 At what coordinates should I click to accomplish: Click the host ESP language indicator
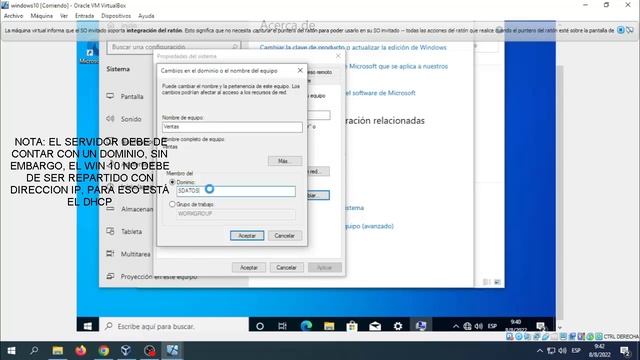click(576, 351)
